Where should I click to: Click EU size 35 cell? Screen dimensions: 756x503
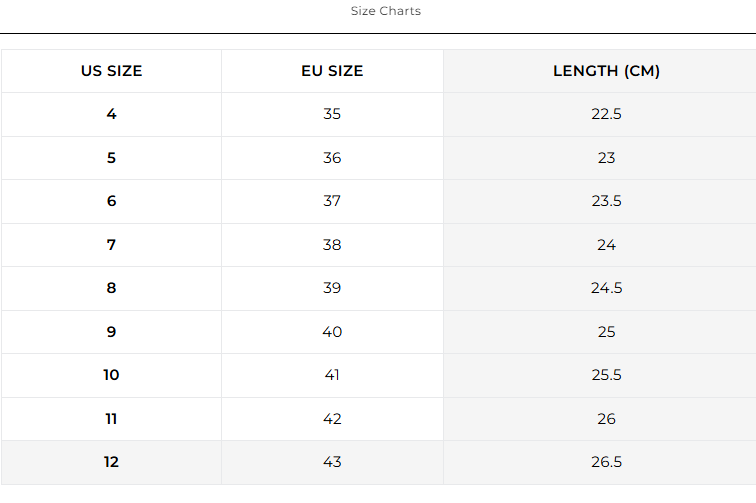[332, 114]
